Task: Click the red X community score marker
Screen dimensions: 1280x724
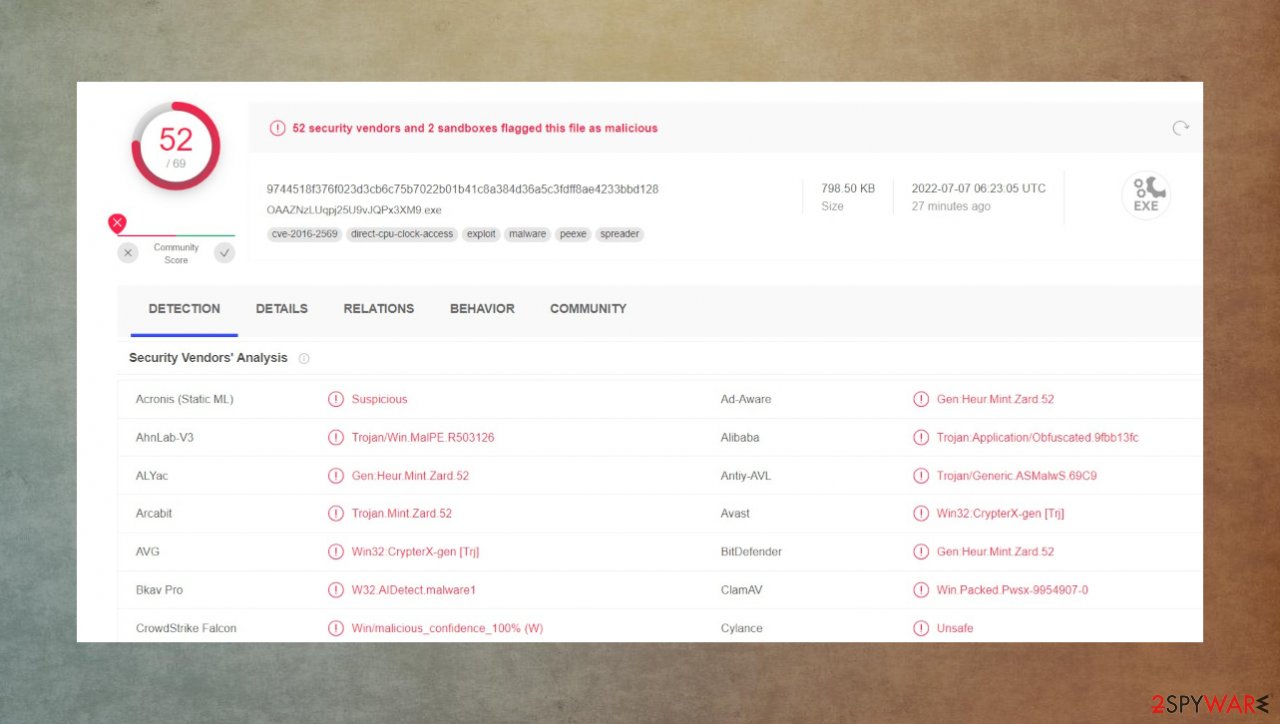Action: 117,223
